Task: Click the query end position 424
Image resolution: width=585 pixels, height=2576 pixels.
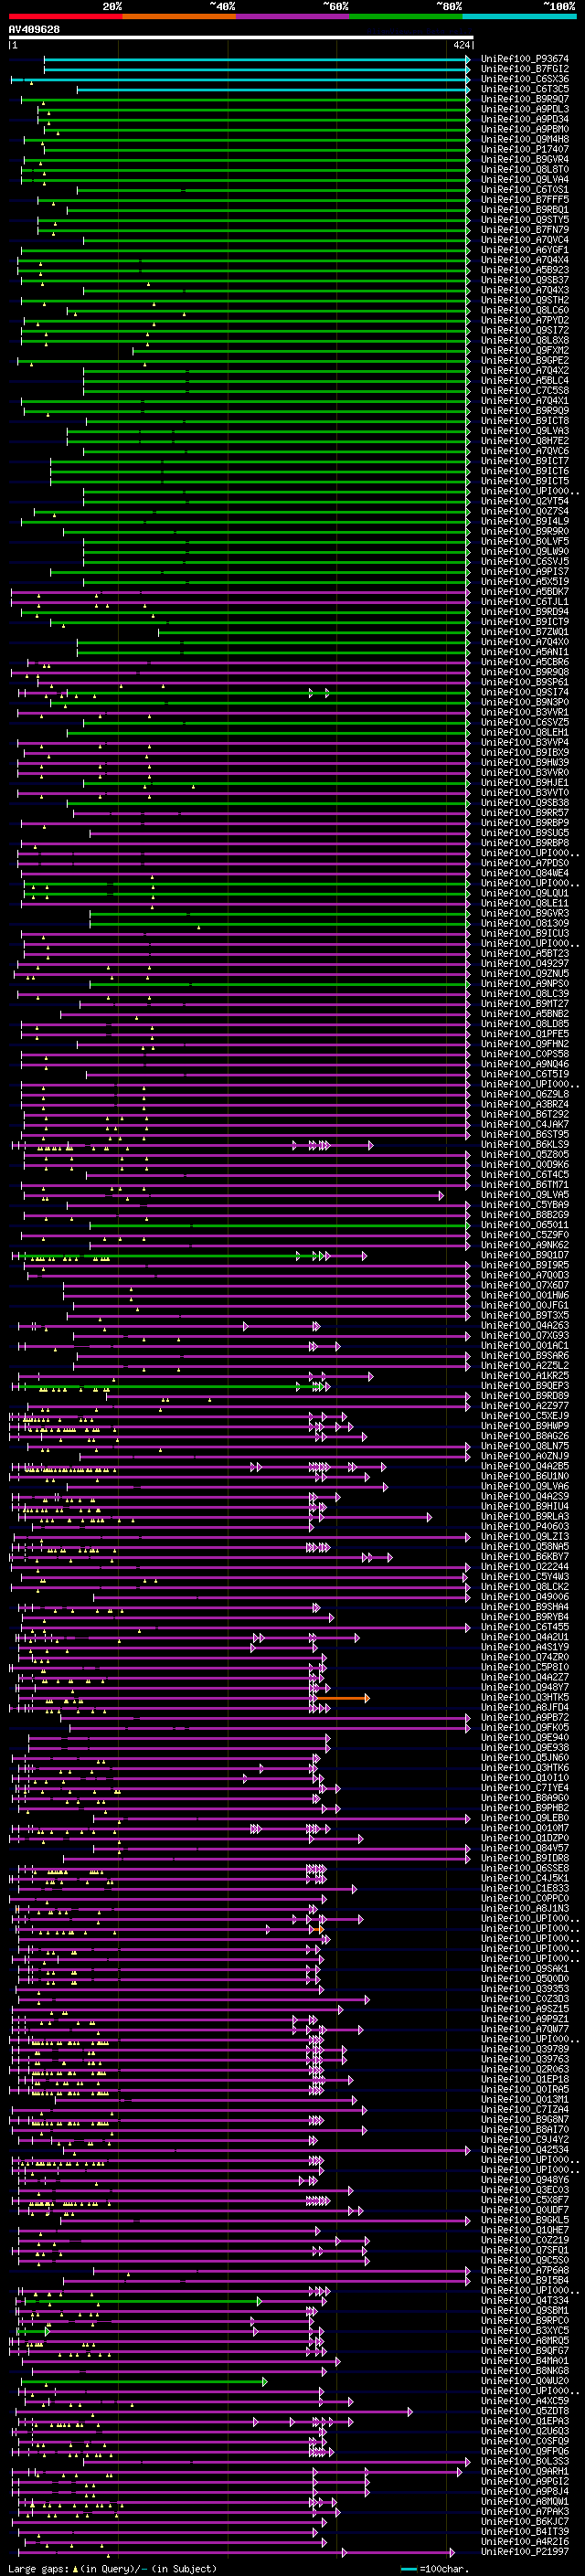Action: 462,45
